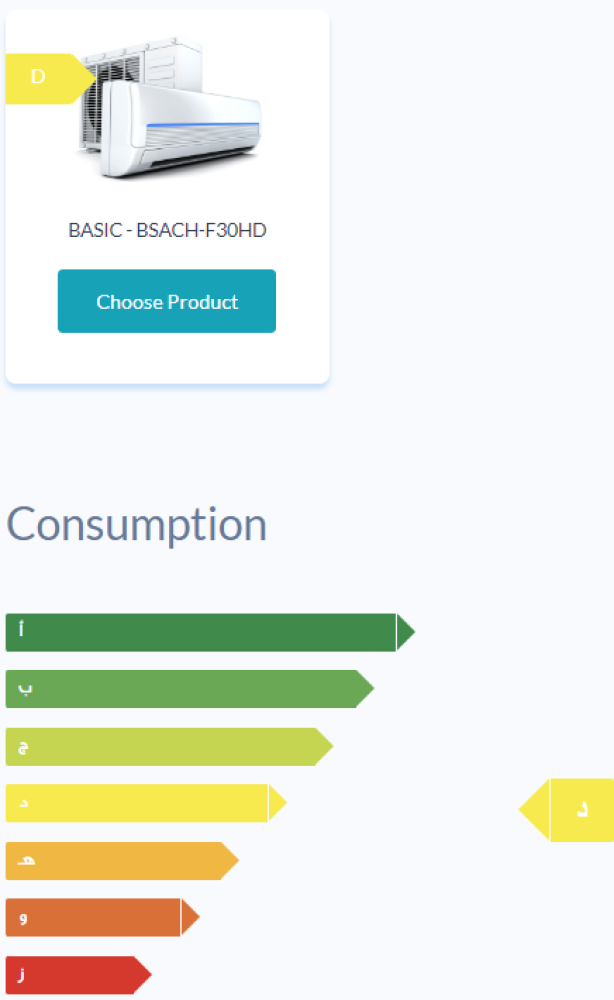Viewport: 614px width, 1000px height.
Task: Select the lime ج efficiency bar
Action: [160, 746]
